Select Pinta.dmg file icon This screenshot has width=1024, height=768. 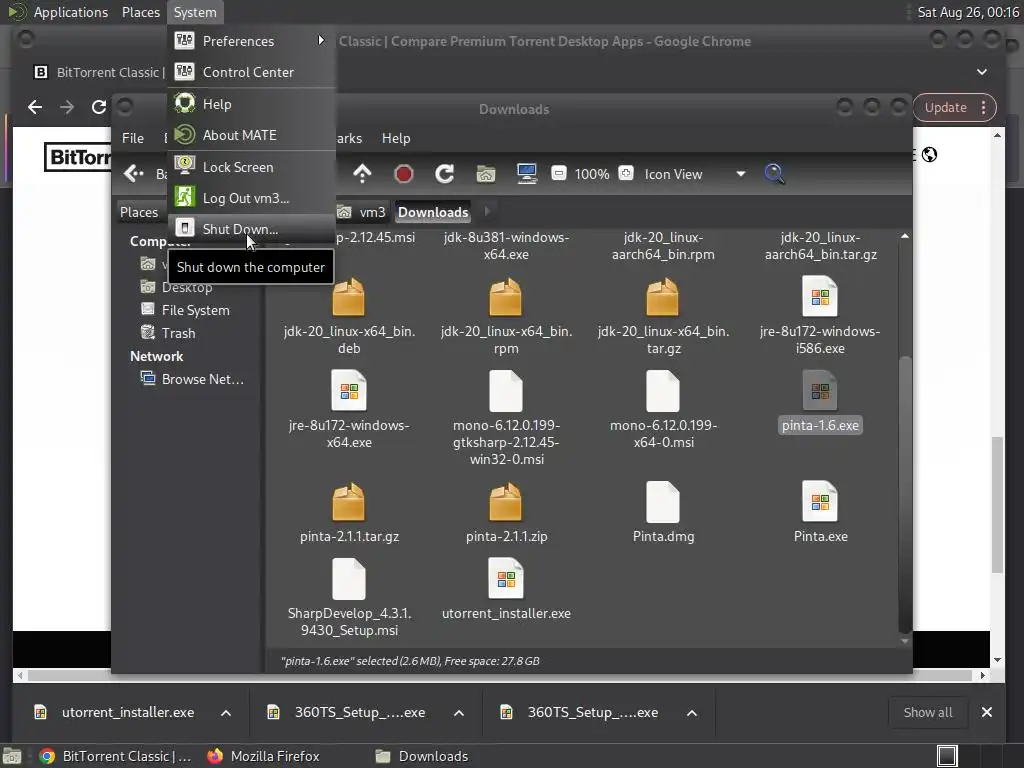point(663,502)
